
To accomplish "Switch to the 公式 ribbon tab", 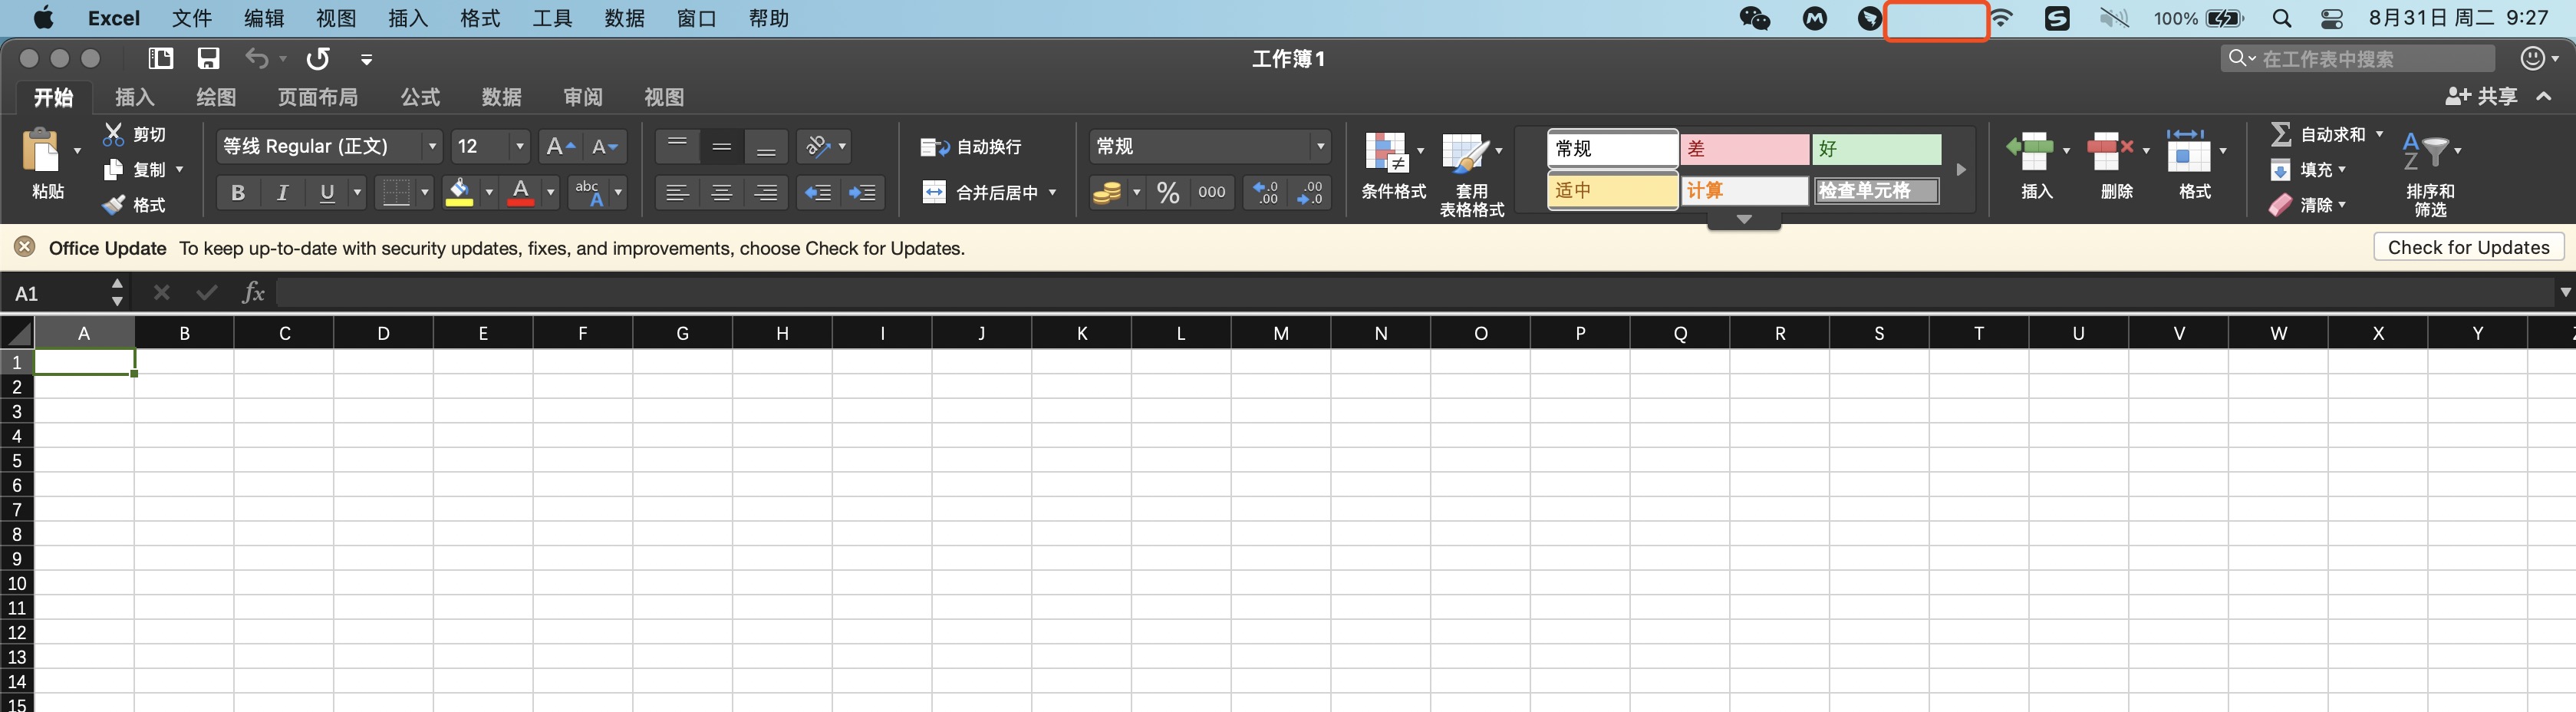I will tap(420, 97).
